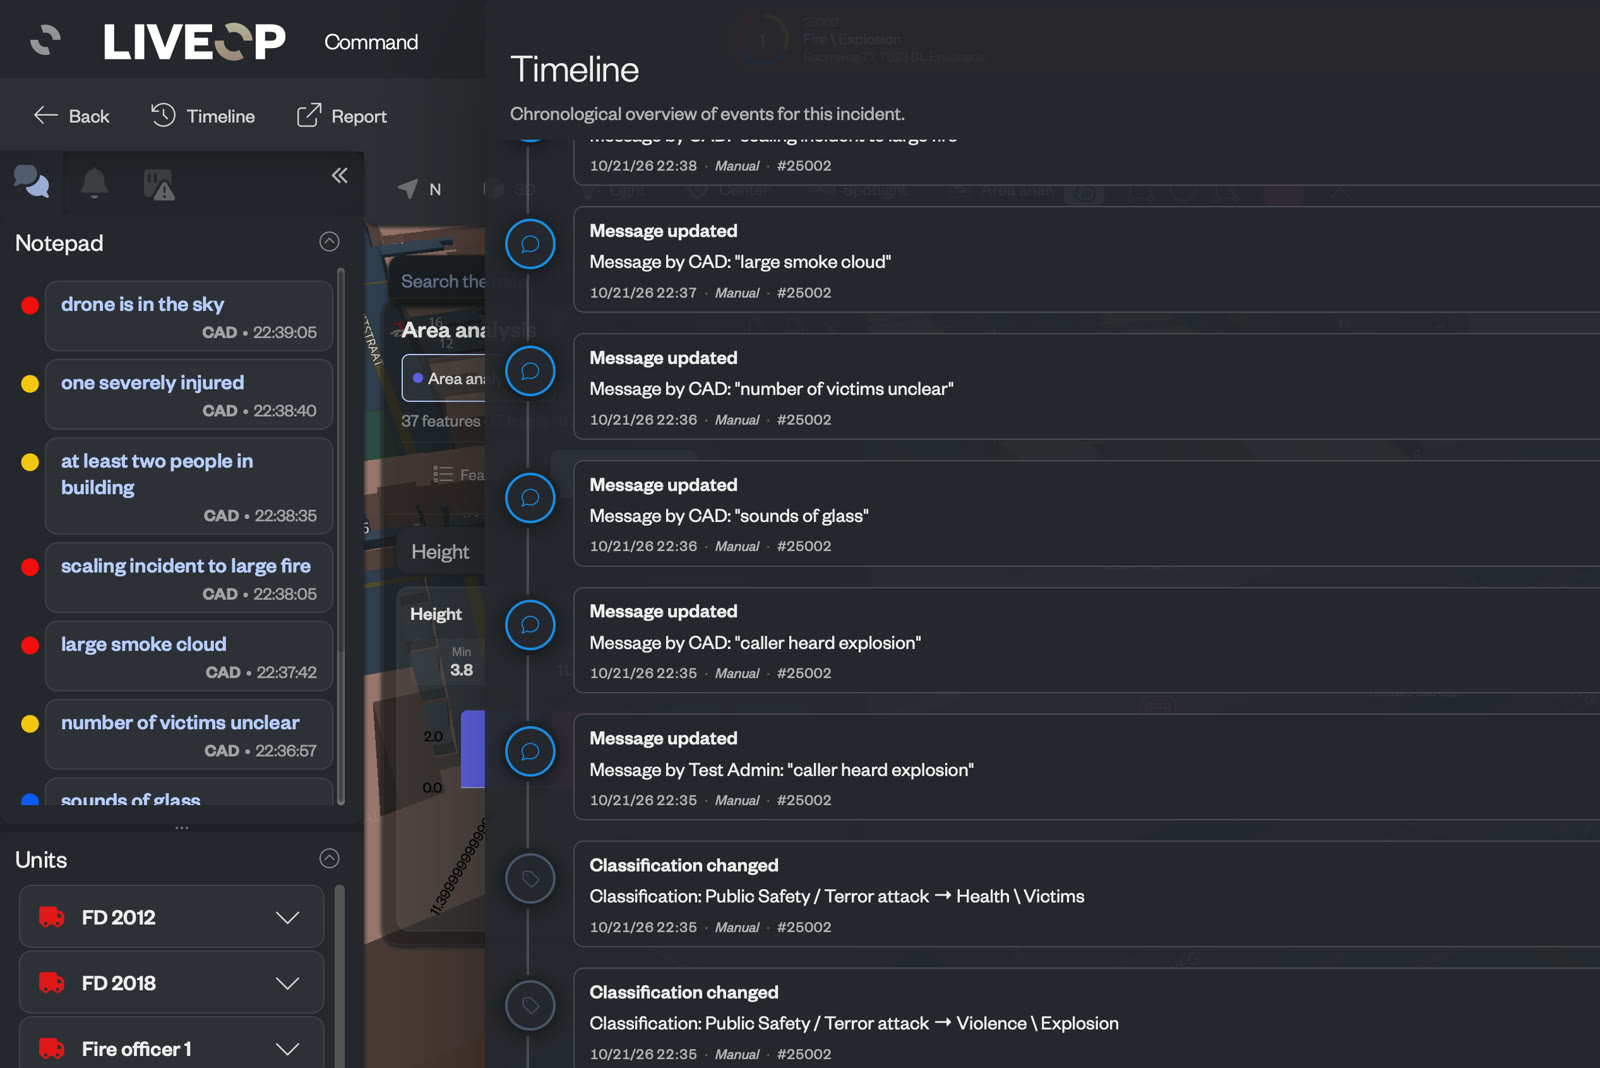Click the LiveOp spinner logo icon
1600x1068 pixels.
tap(45, 40)
